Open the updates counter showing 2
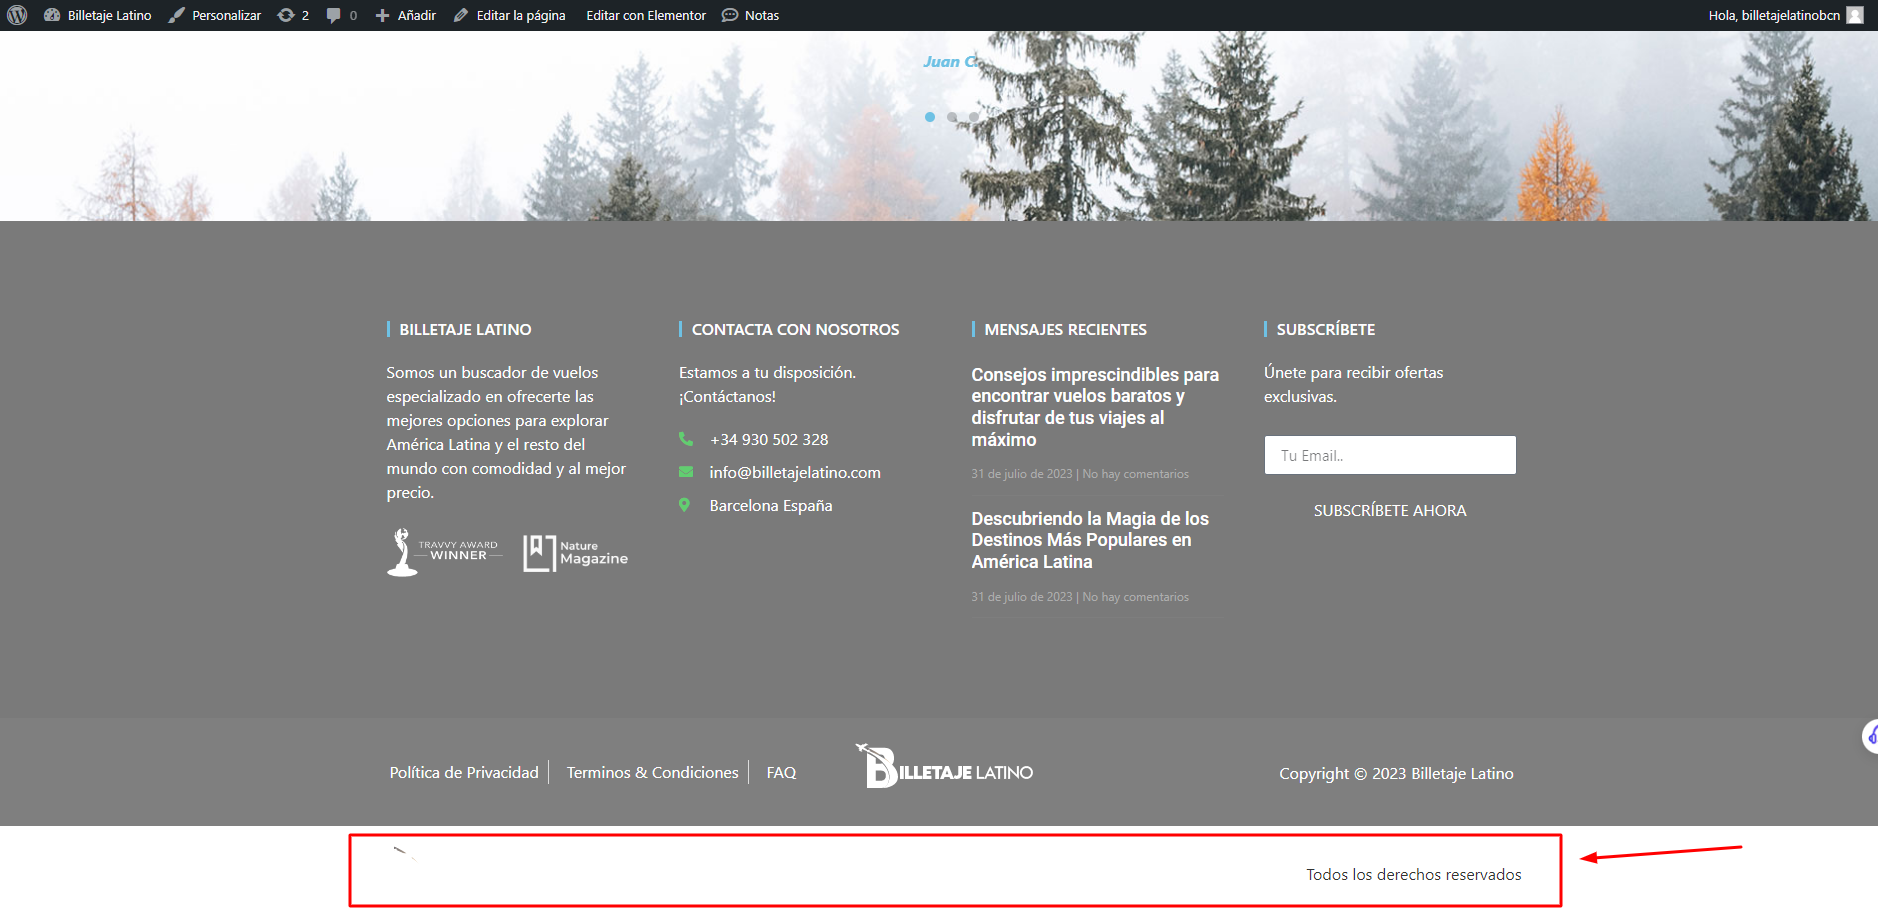Viewport: 1878px width, 920px height. [293, 15]
